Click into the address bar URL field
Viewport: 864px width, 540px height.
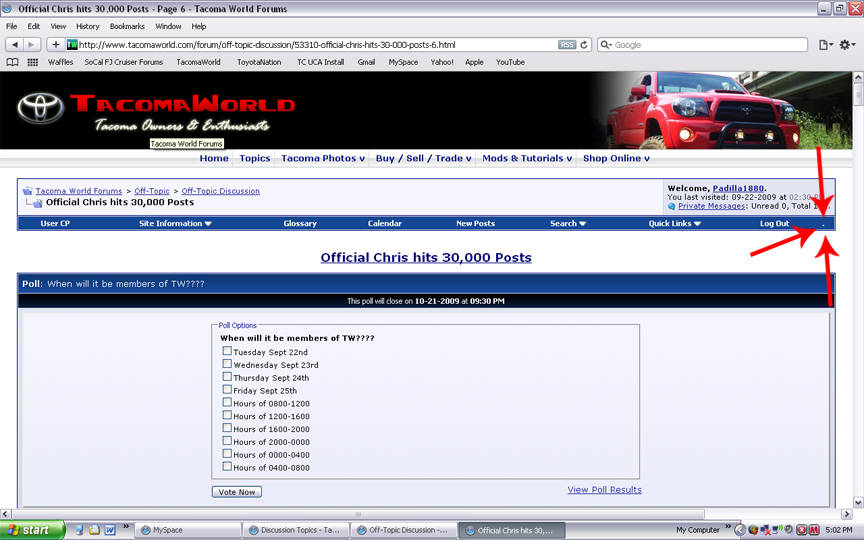[317, 45]
